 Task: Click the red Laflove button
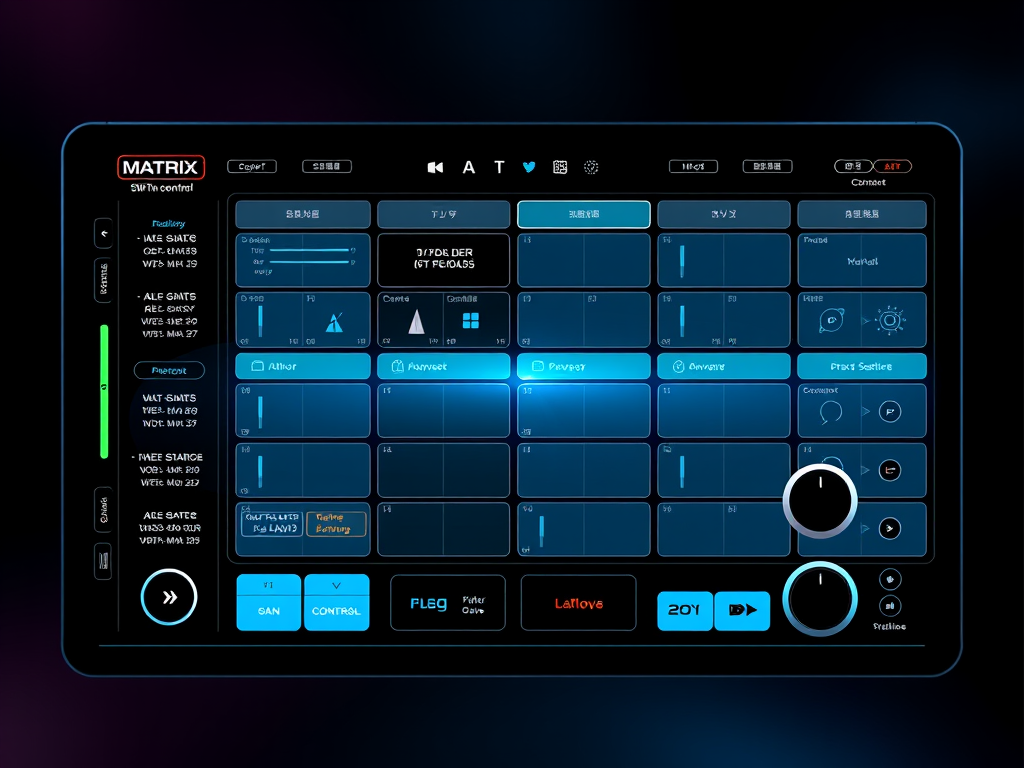click(x=578, y=603)
